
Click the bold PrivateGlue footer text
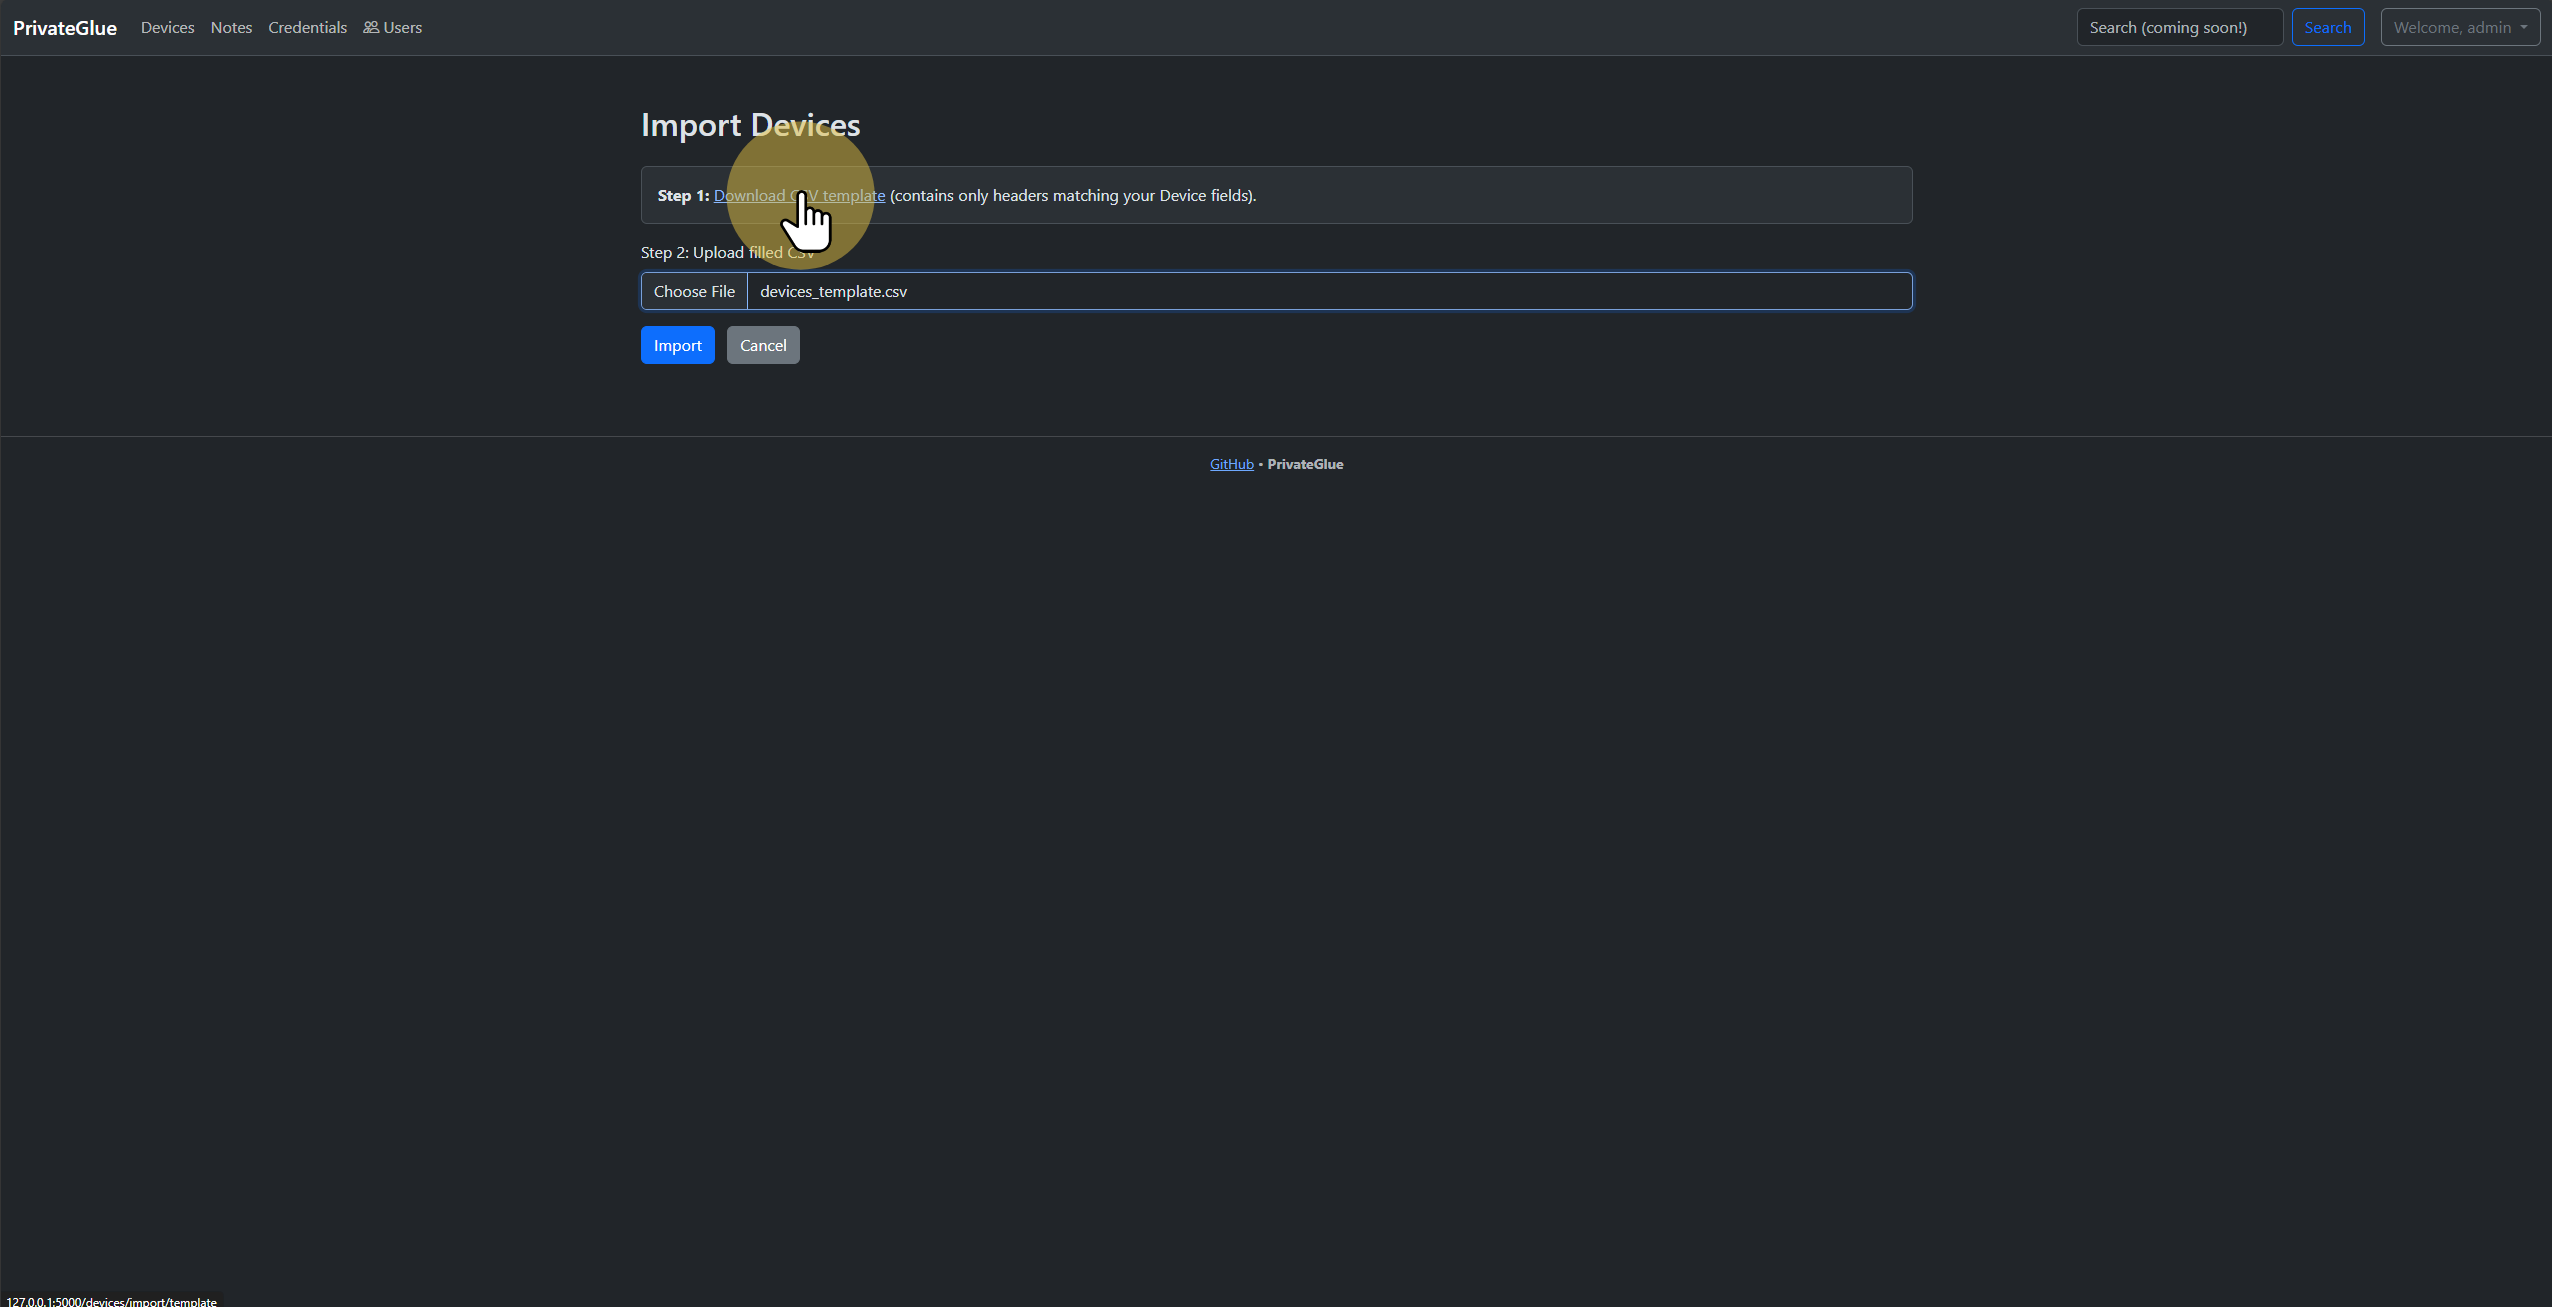[1305, 465]
